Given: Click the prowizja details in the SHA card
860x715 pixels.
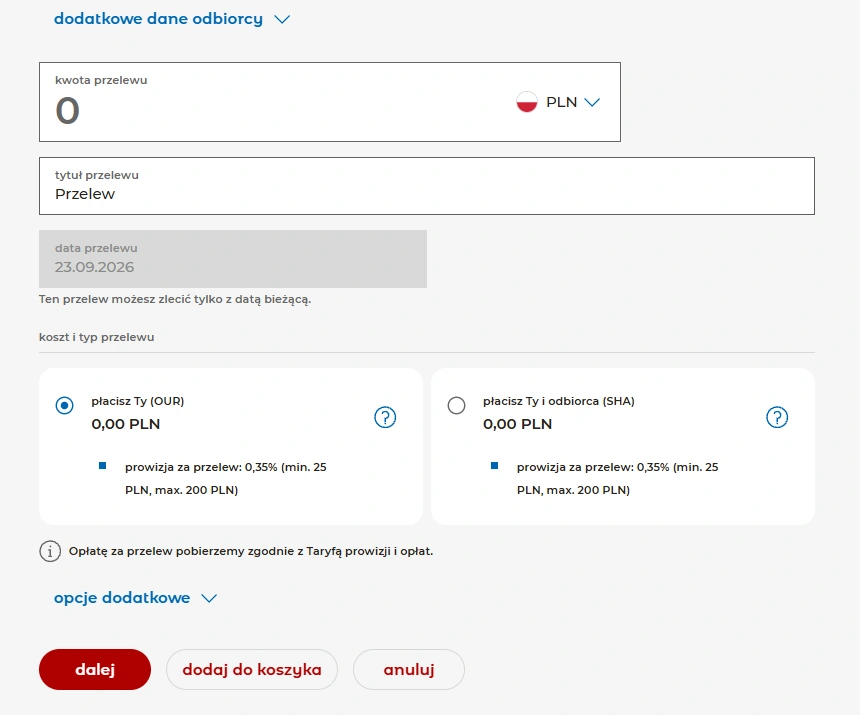Looking at the screenshot, I should [617, 478].
